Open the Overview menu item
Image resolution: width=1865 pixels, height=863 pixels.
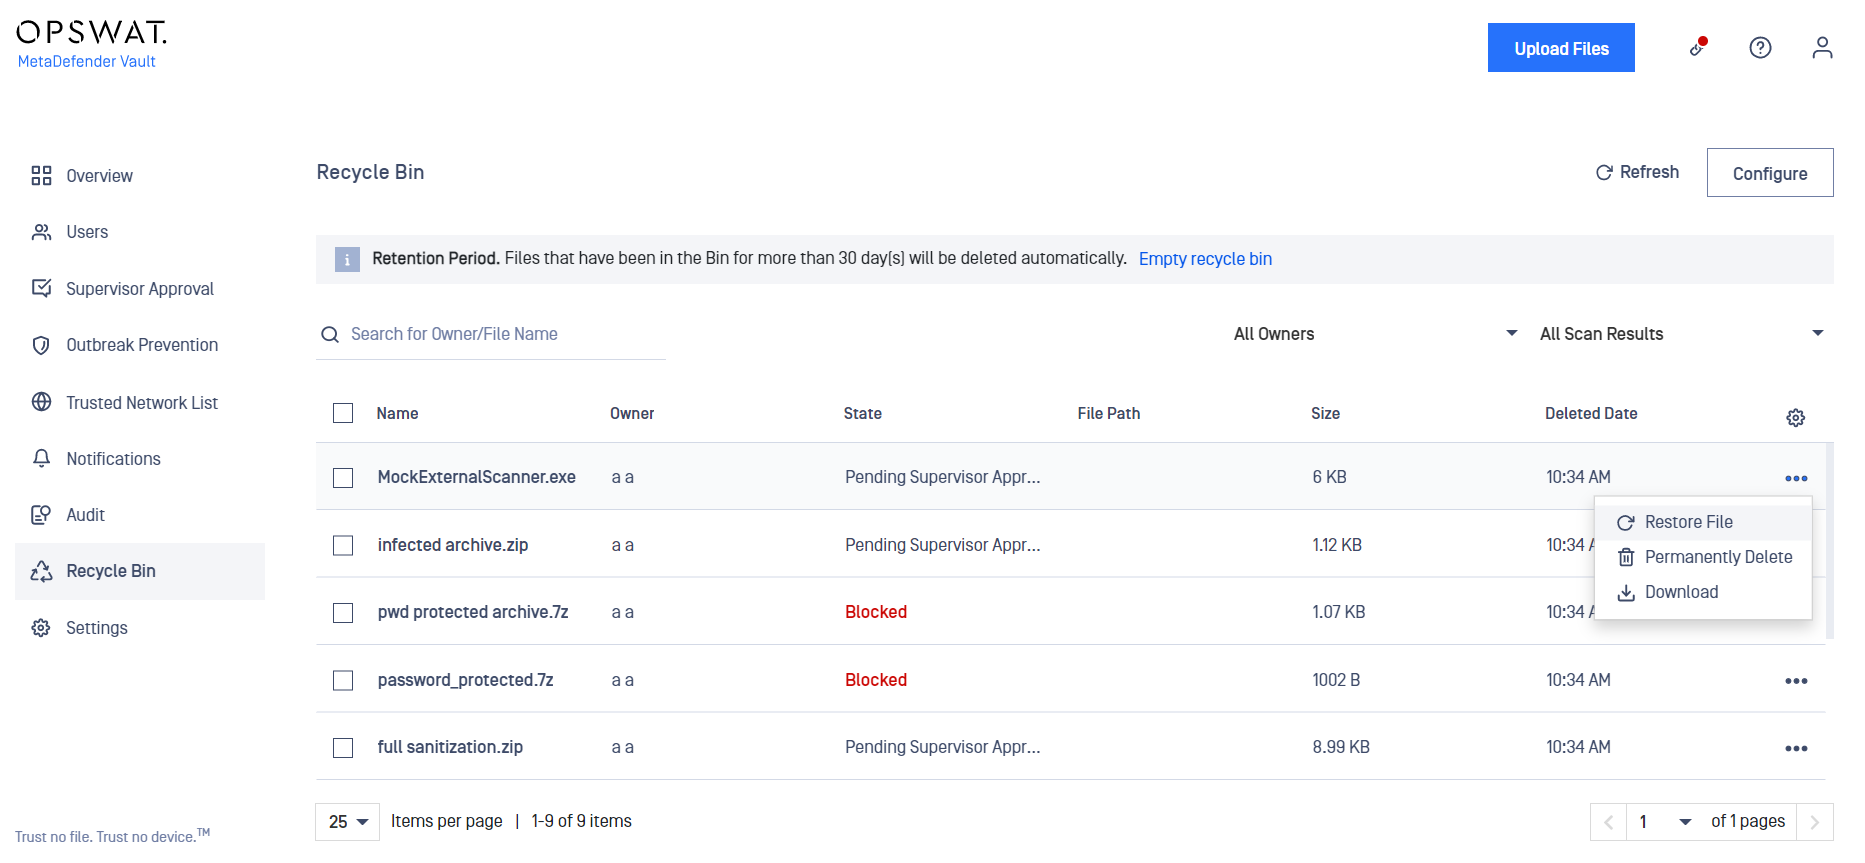pos(140,176)
